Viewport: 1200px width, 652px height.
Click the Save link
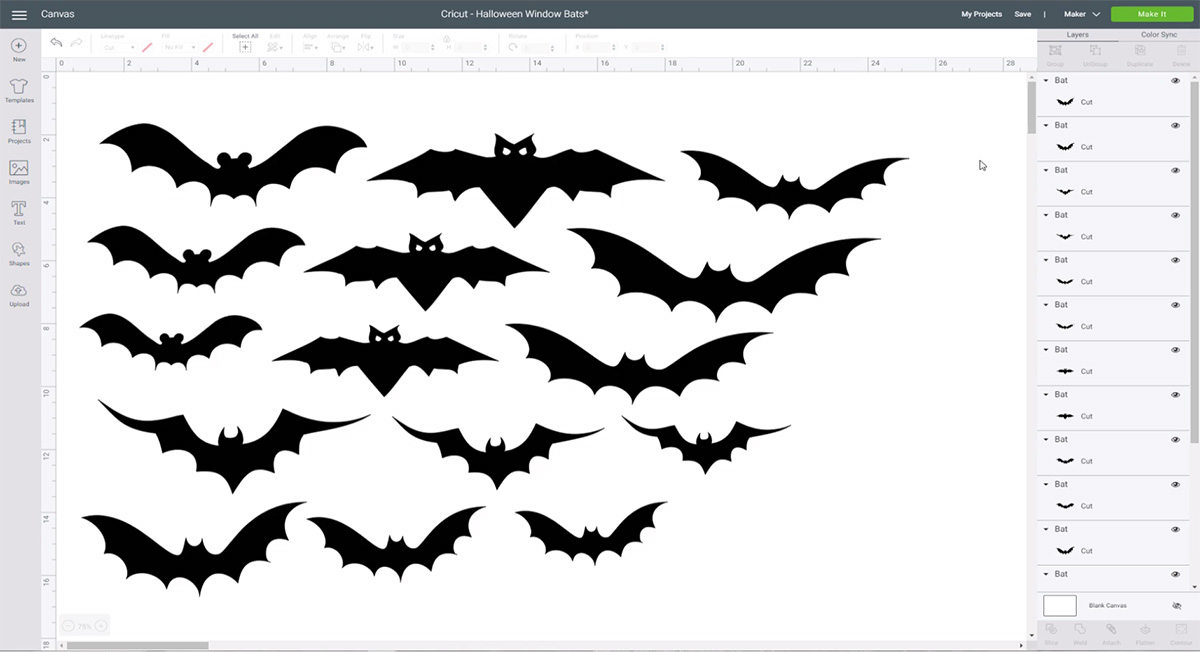(1022, 14)
